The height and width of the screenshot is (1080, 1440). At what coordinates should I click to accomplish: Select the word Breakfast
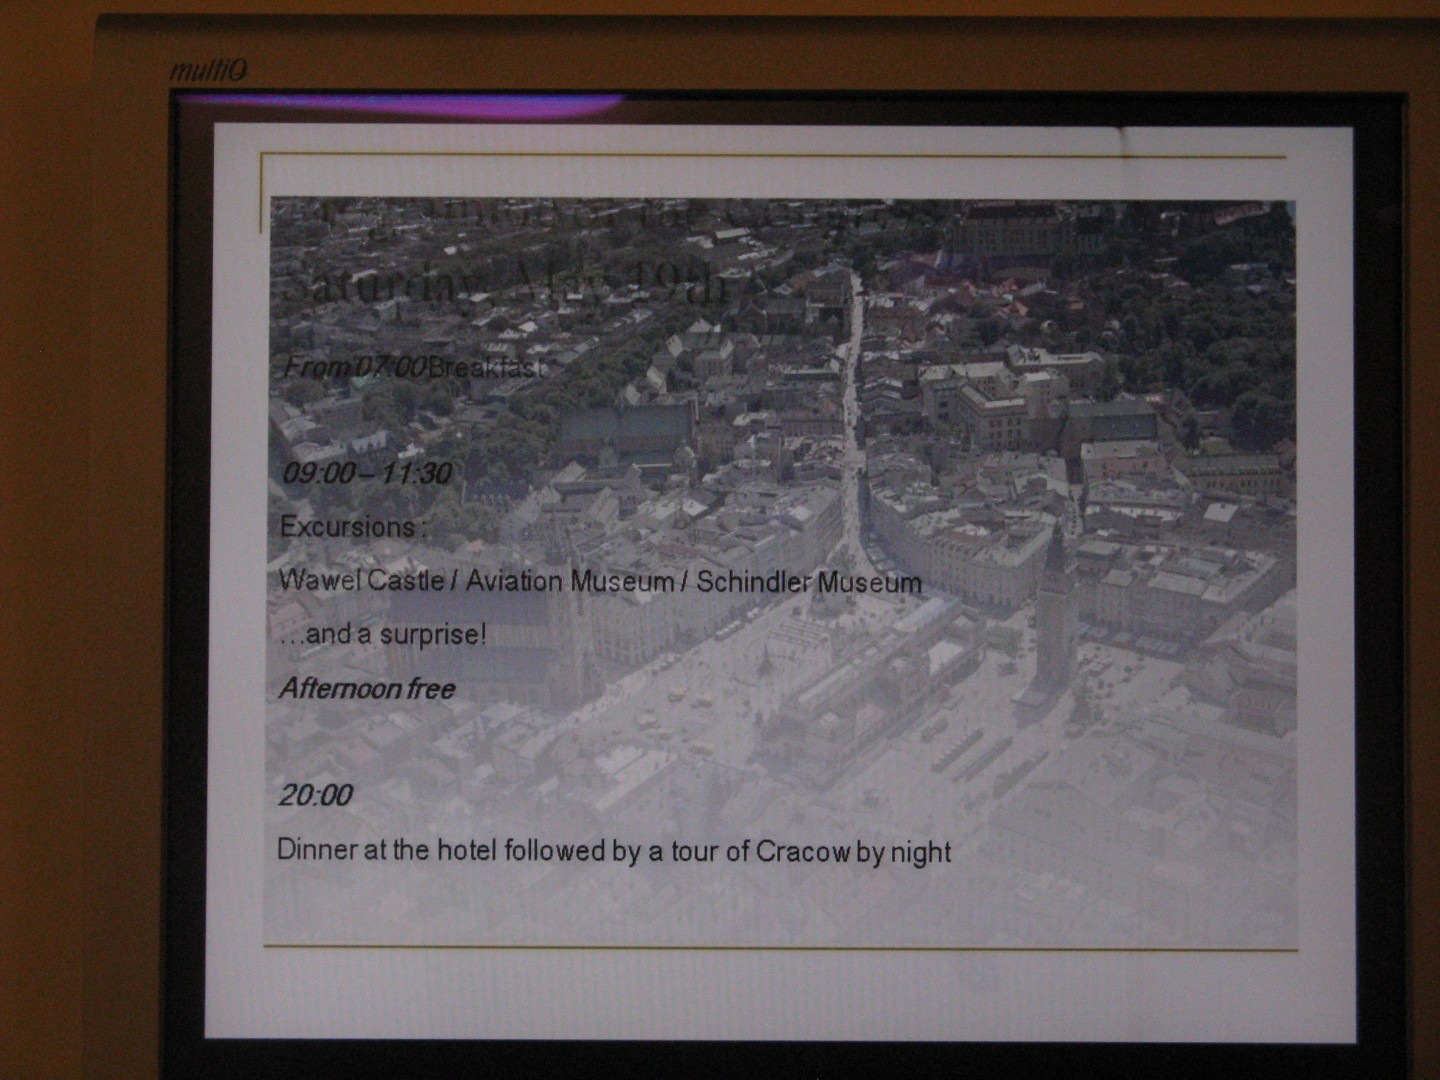(x=486, y=367)
